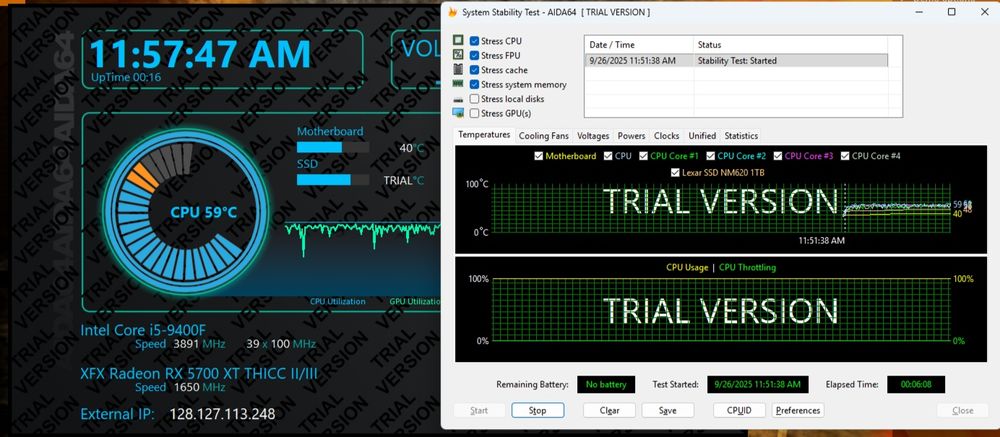
Task: Click the Test Started time field
Action: (x=758, y=385)
